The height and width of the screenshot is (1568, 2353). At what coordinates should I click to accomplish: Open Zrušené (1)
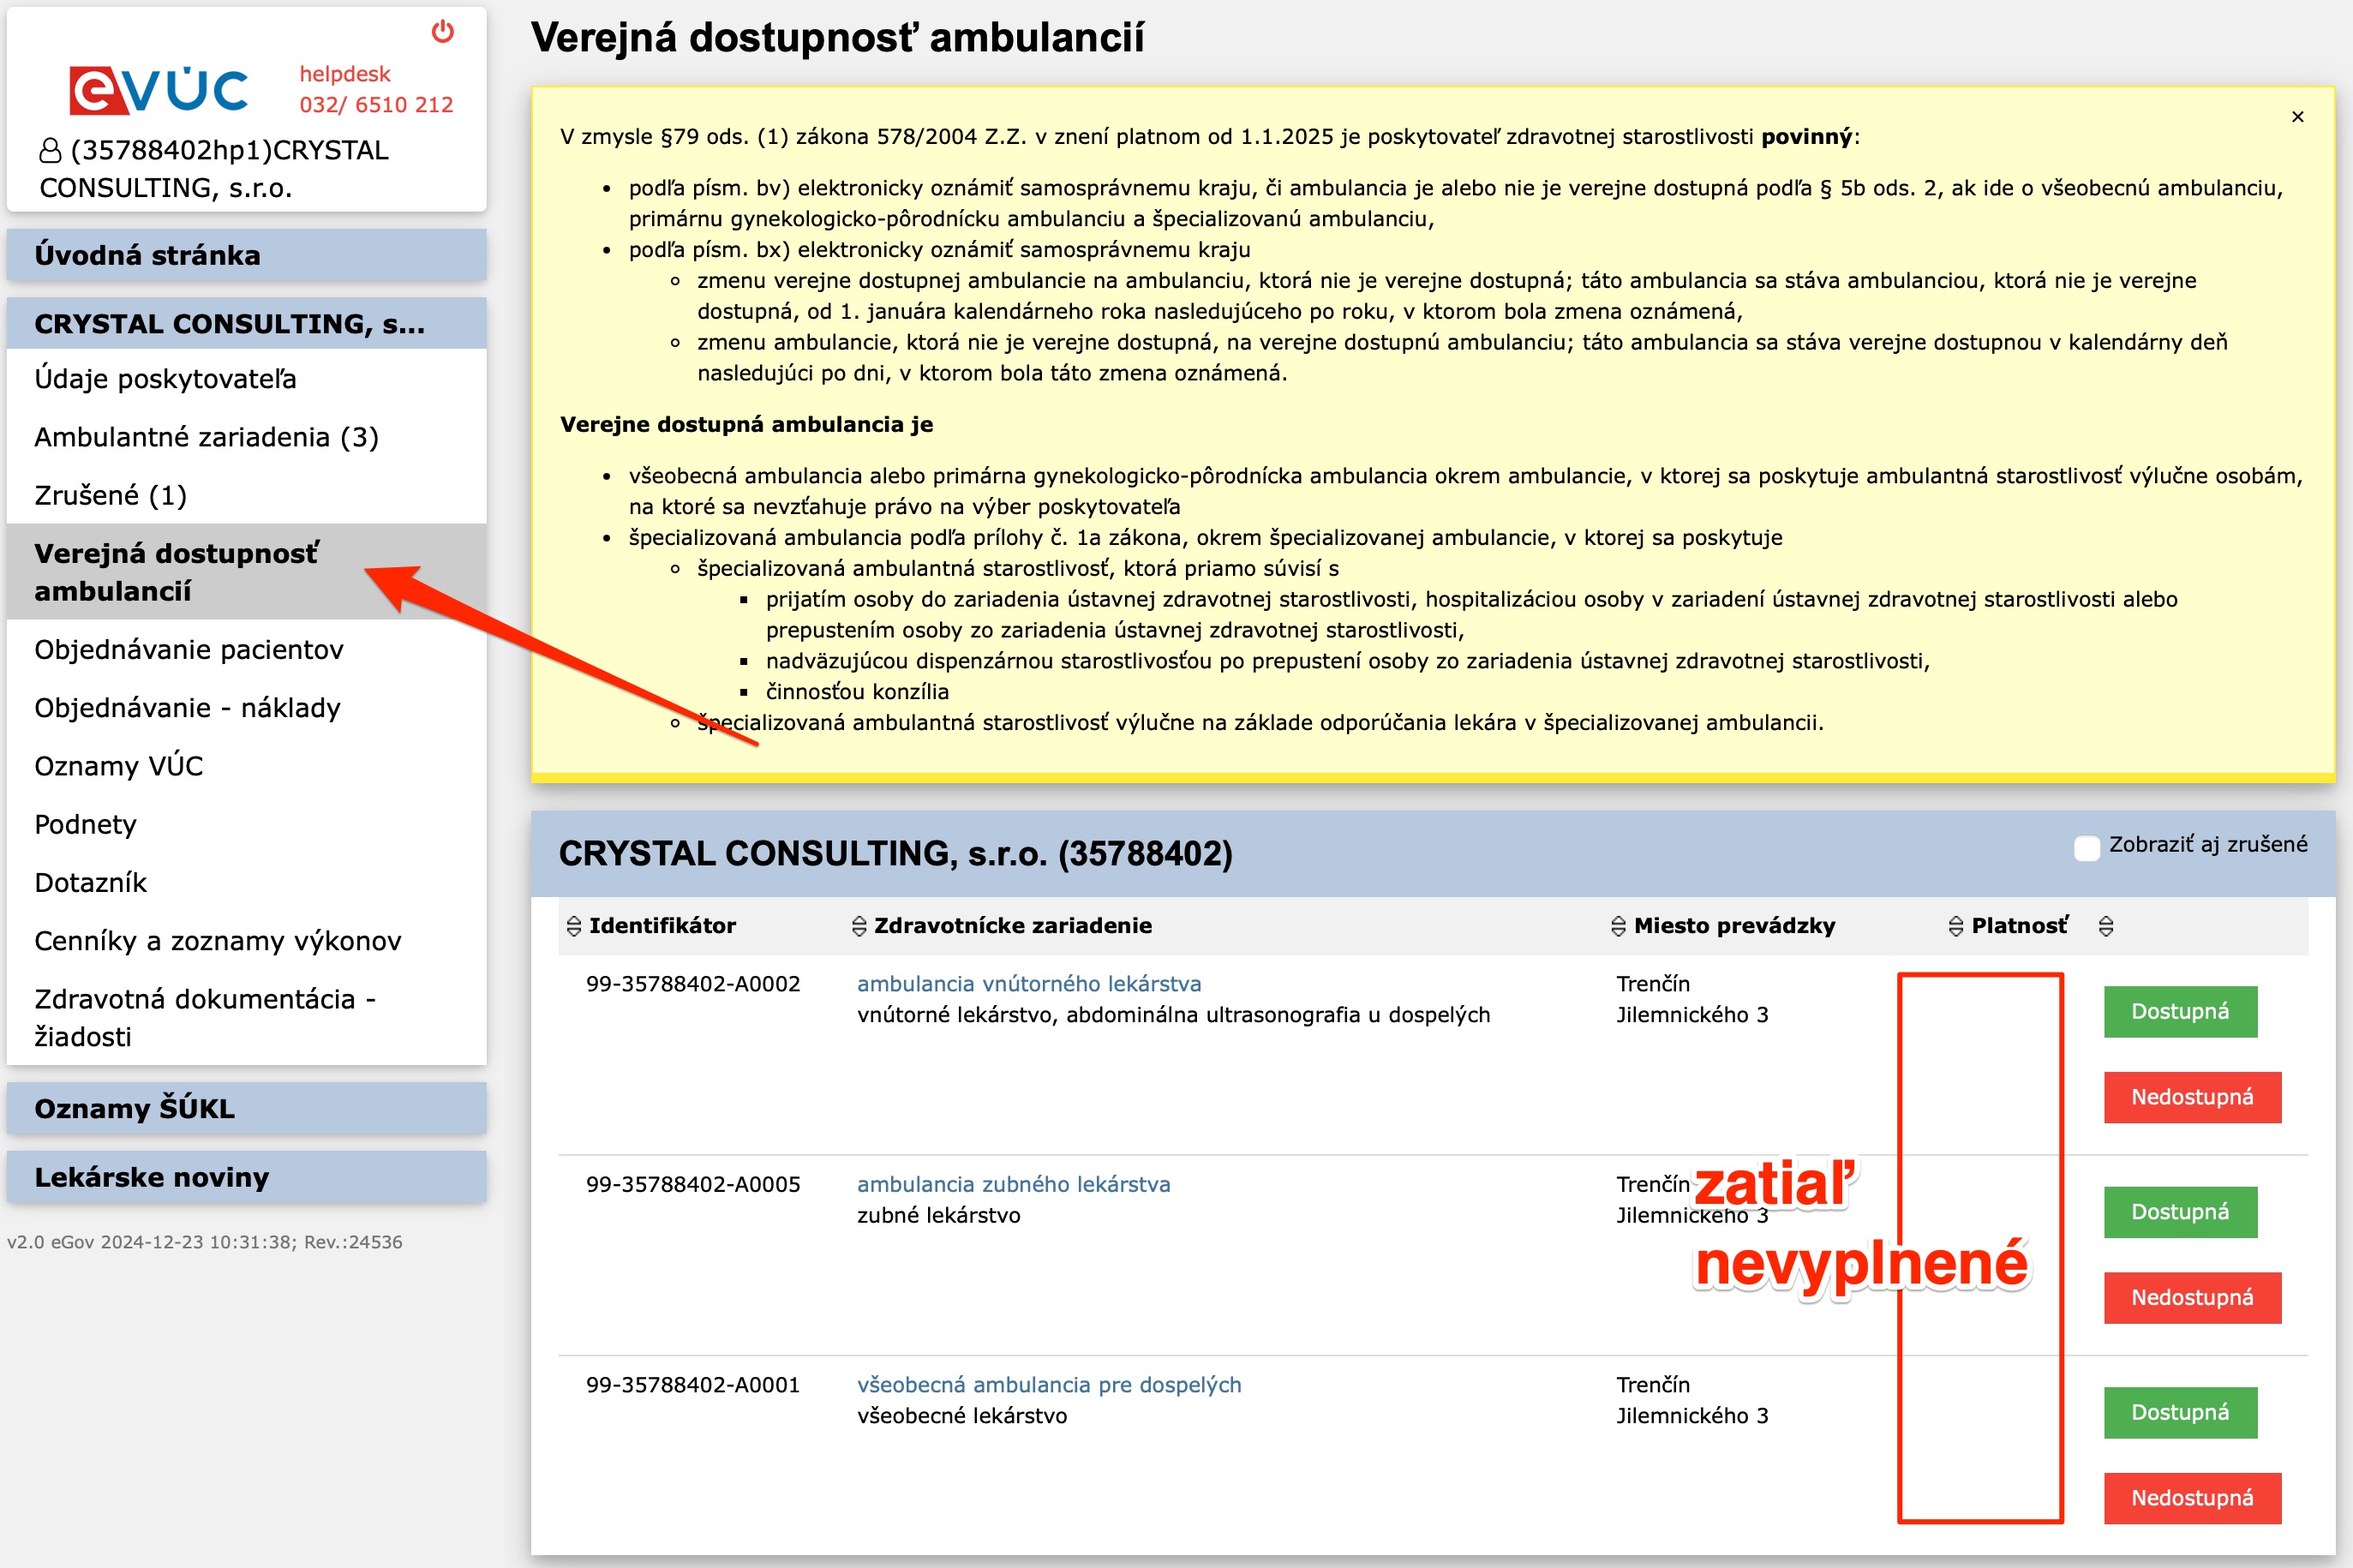[246, 495]
